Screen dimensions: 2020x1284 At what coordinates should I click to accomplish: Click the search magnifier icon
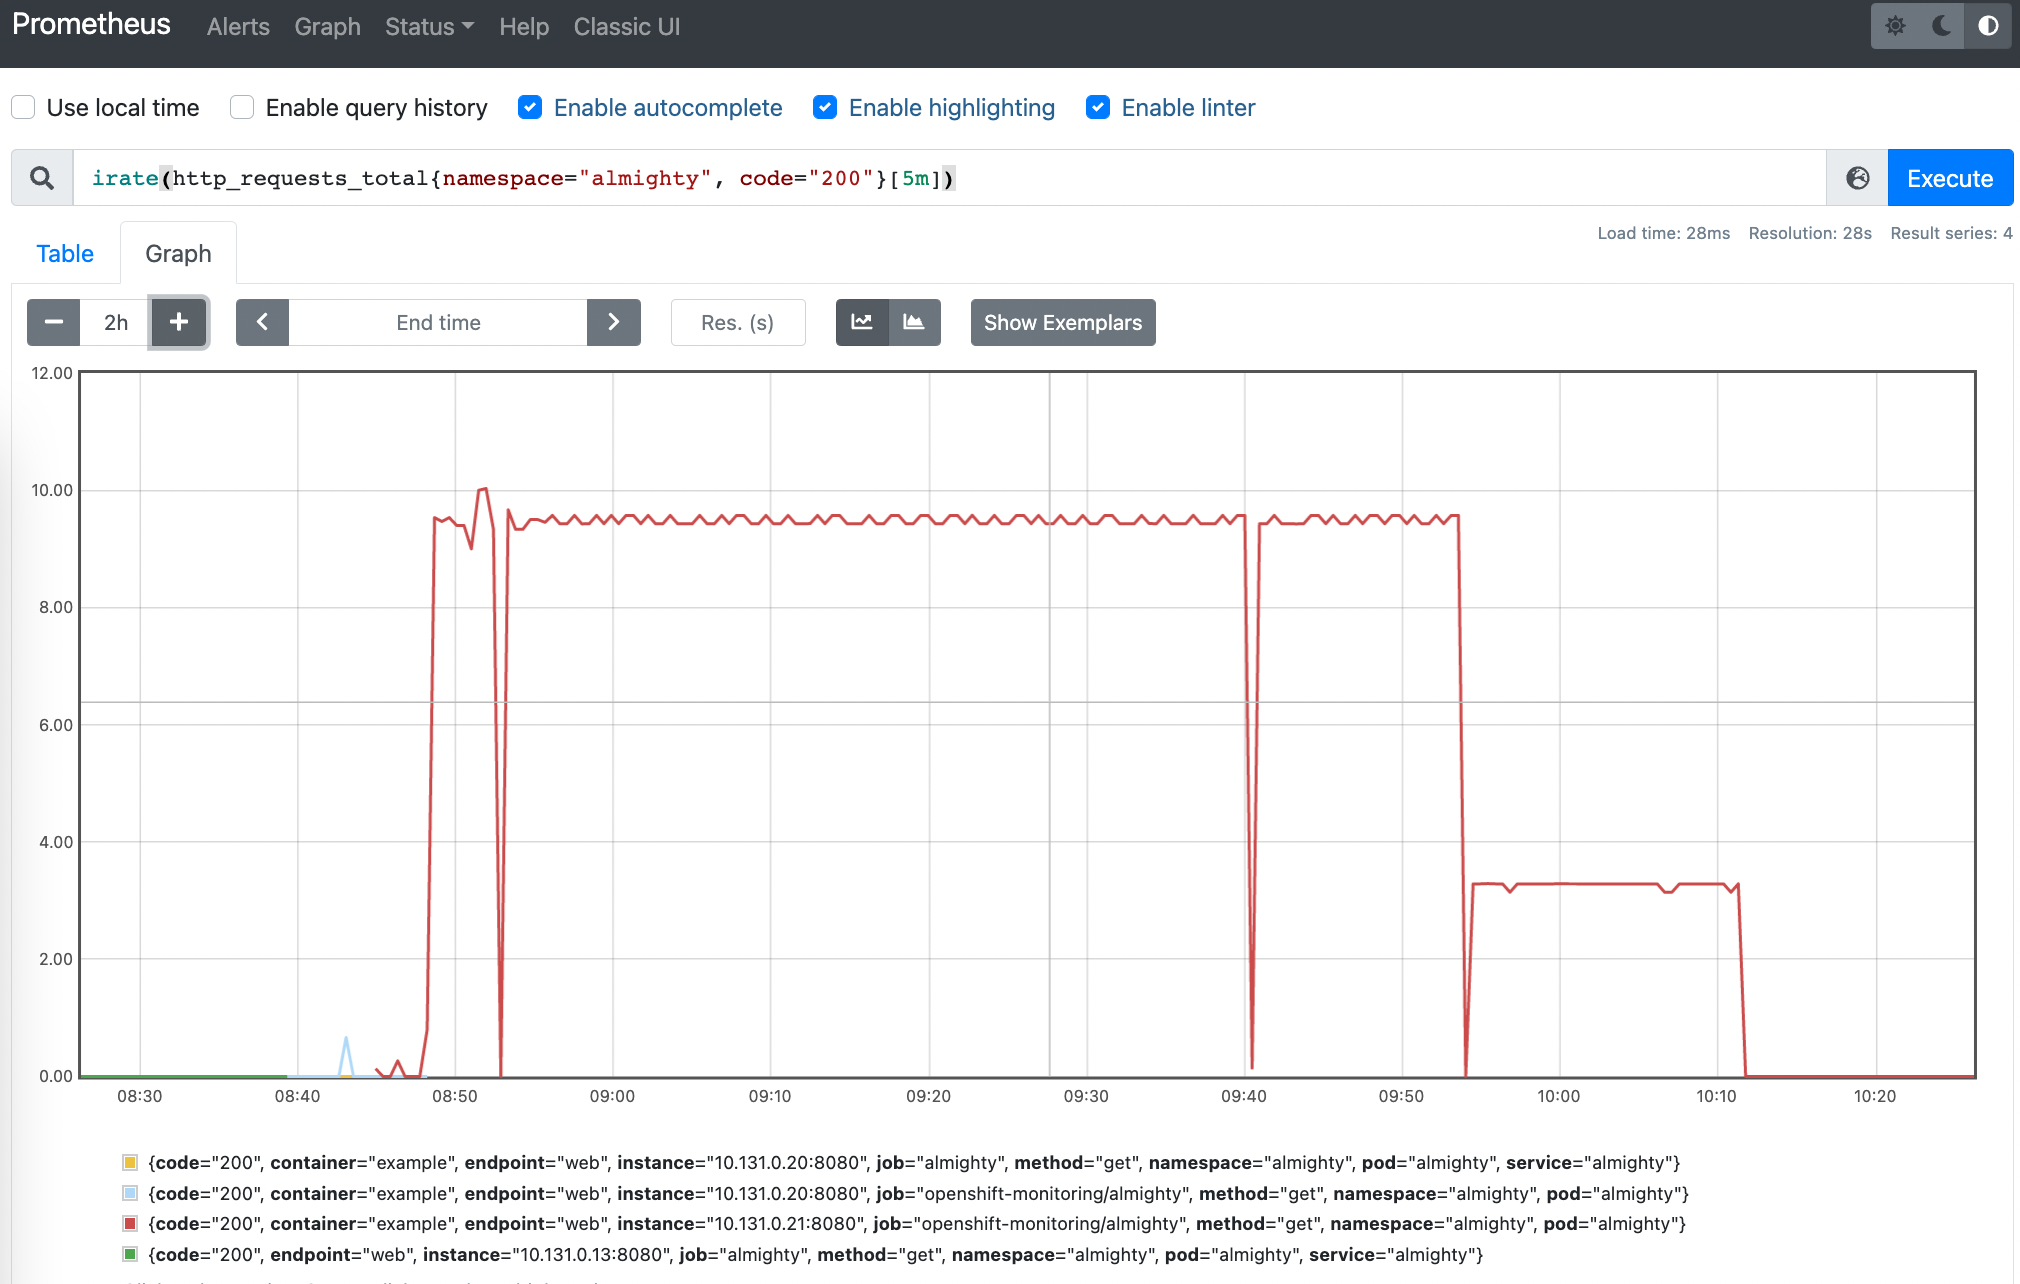pos(42,178)
